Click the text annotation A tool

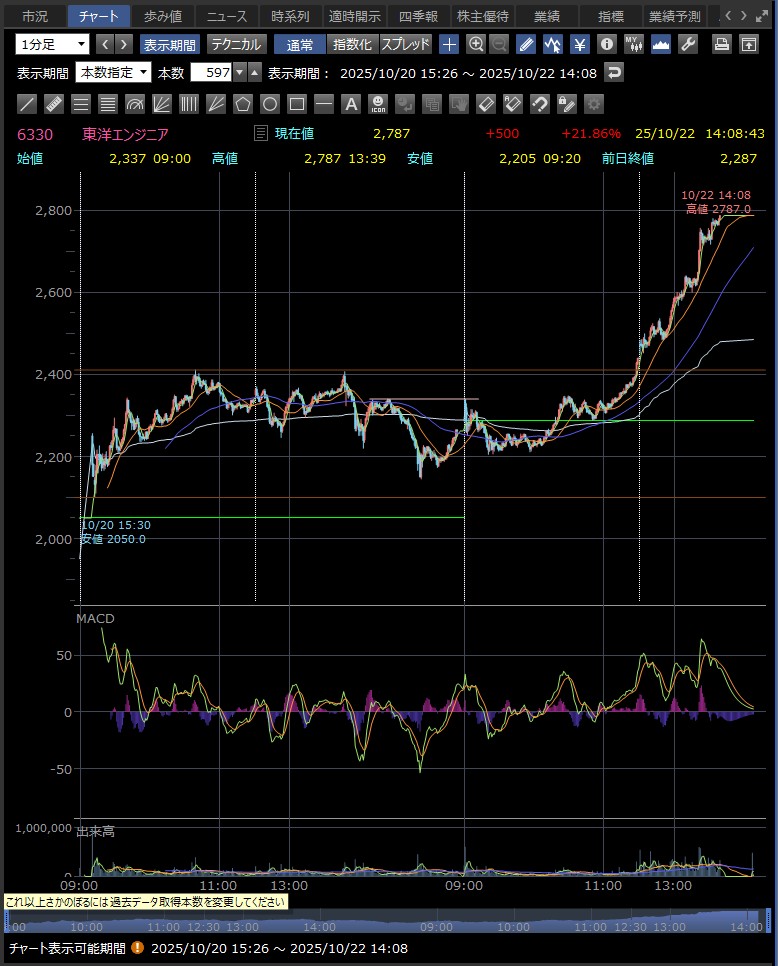point(351,104)
